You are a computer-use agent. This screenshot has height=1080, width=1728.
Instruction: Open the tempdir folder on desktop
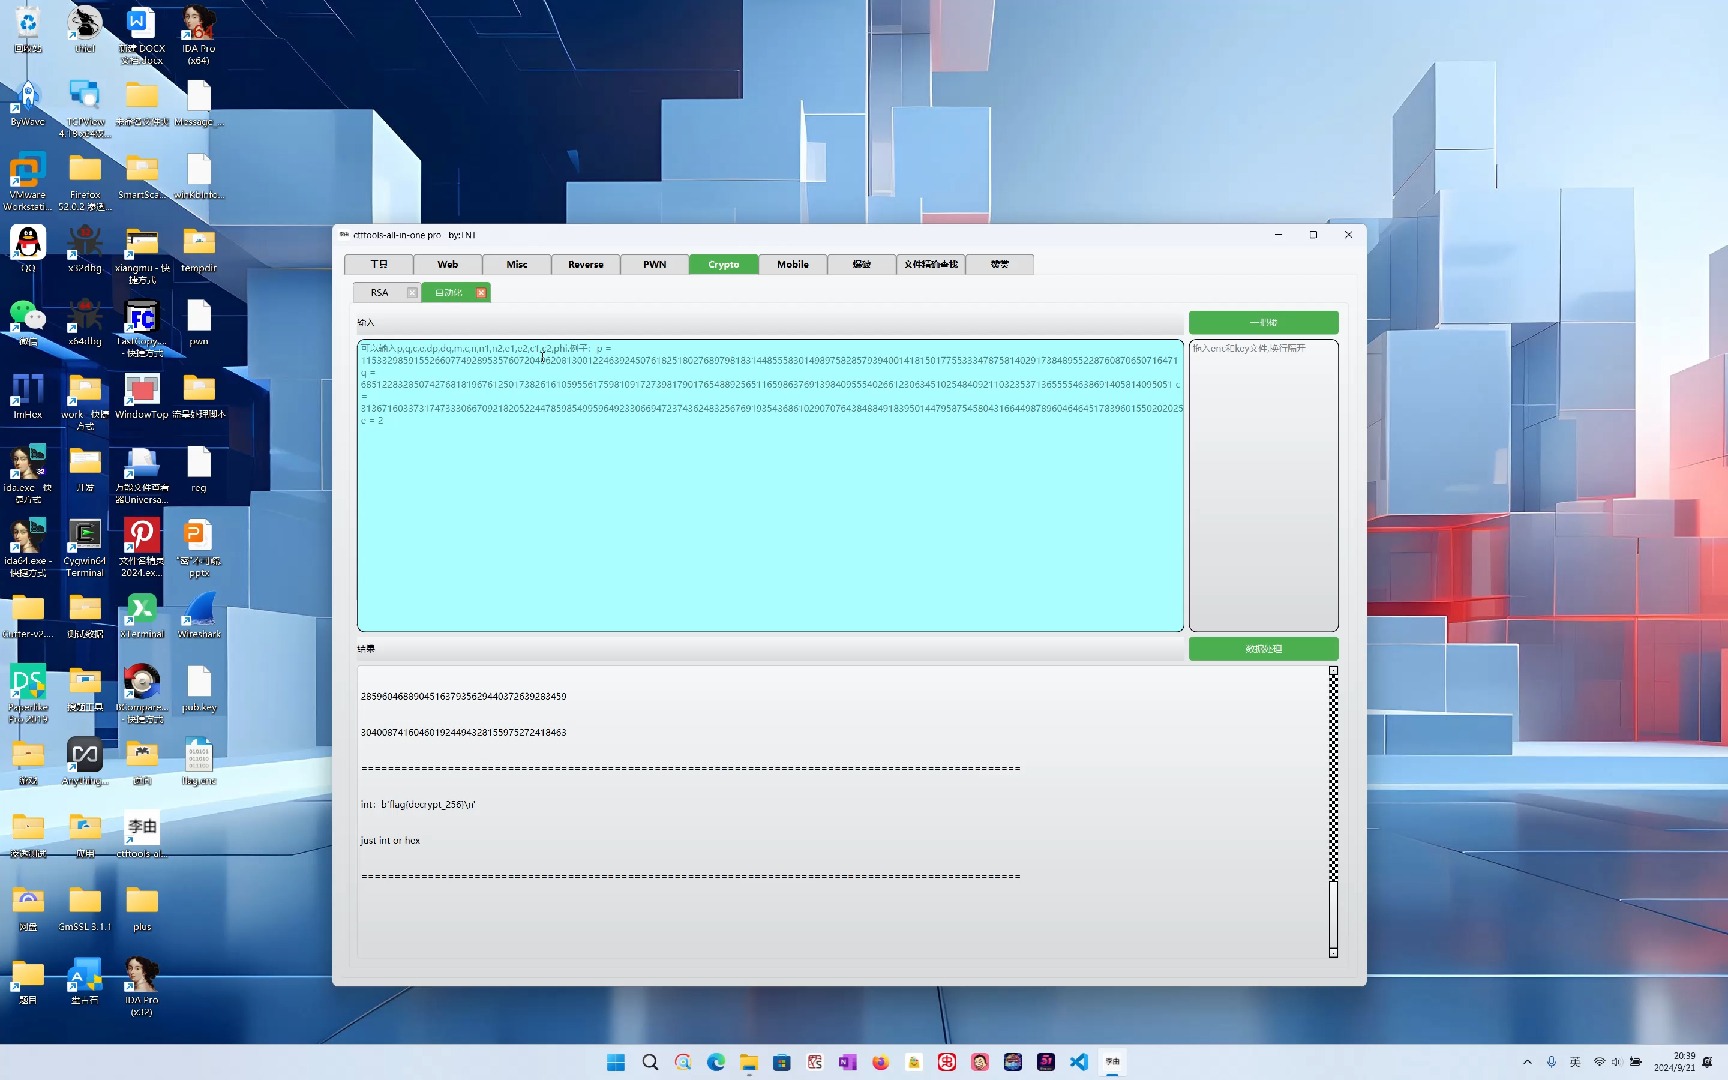click(x=199, y=249)
